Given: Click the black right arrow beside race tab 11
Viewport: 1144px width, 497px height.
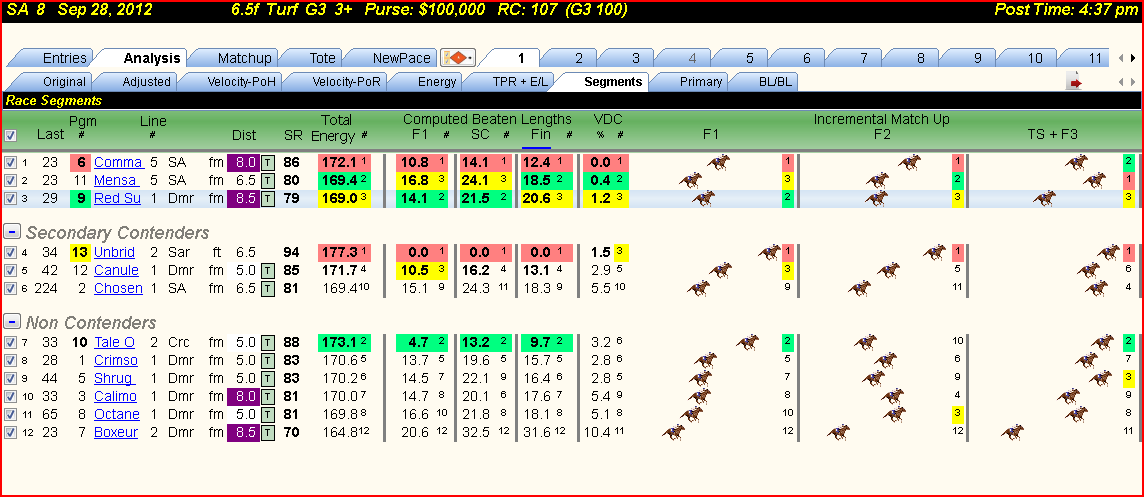Looking at the screenshot, I should [1132, 58].
